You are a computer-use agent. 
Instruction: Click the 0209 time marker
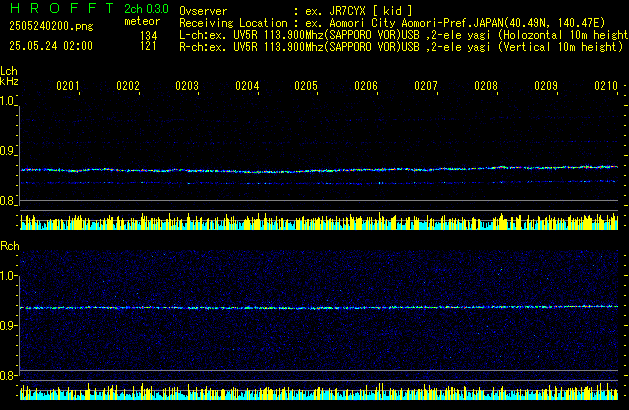(546, 86)
